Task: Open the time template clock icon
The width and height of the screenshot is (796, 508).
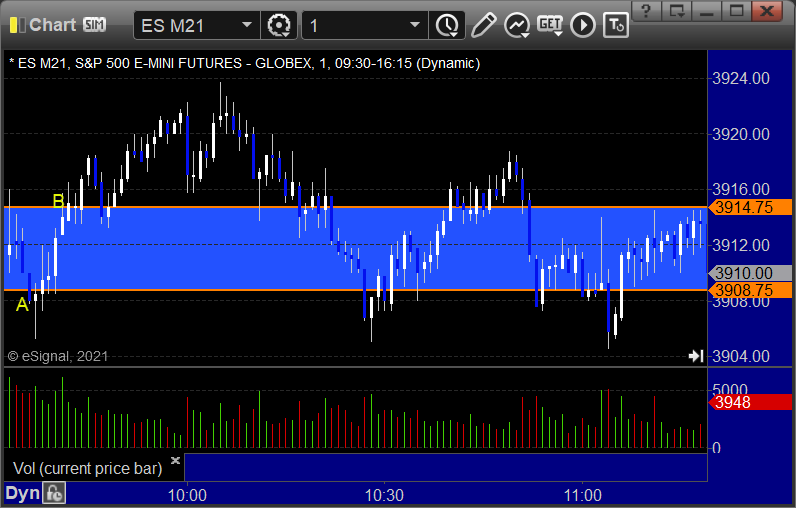Action: (447, 25)
